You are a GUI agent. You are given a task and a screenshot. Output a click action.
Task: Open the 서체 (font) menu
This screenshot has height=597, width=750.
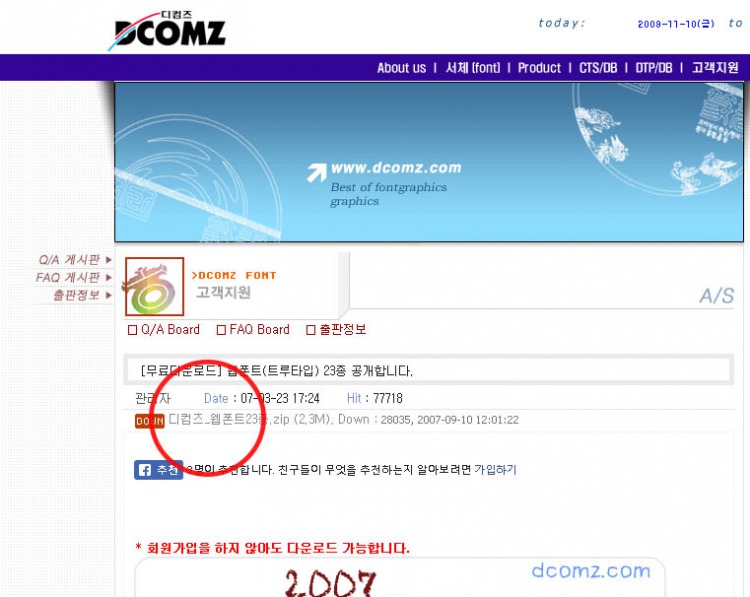point(473,68)
